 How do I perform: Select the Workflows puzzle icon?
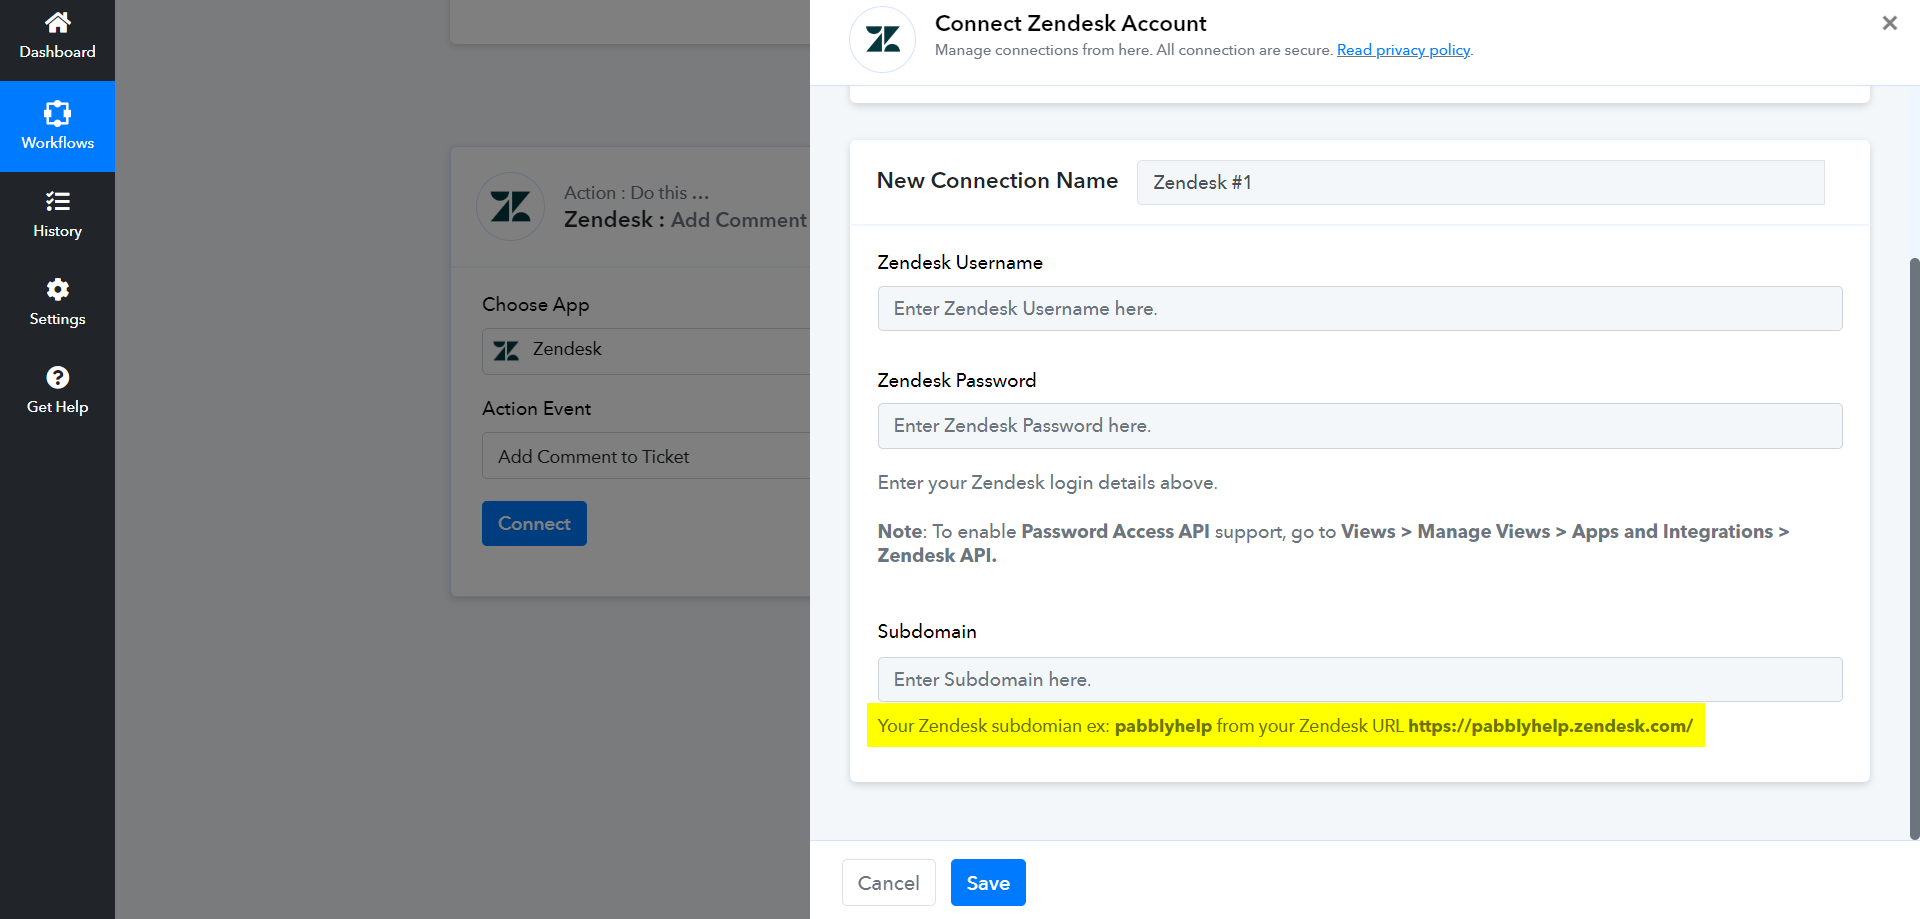[58, 113]
